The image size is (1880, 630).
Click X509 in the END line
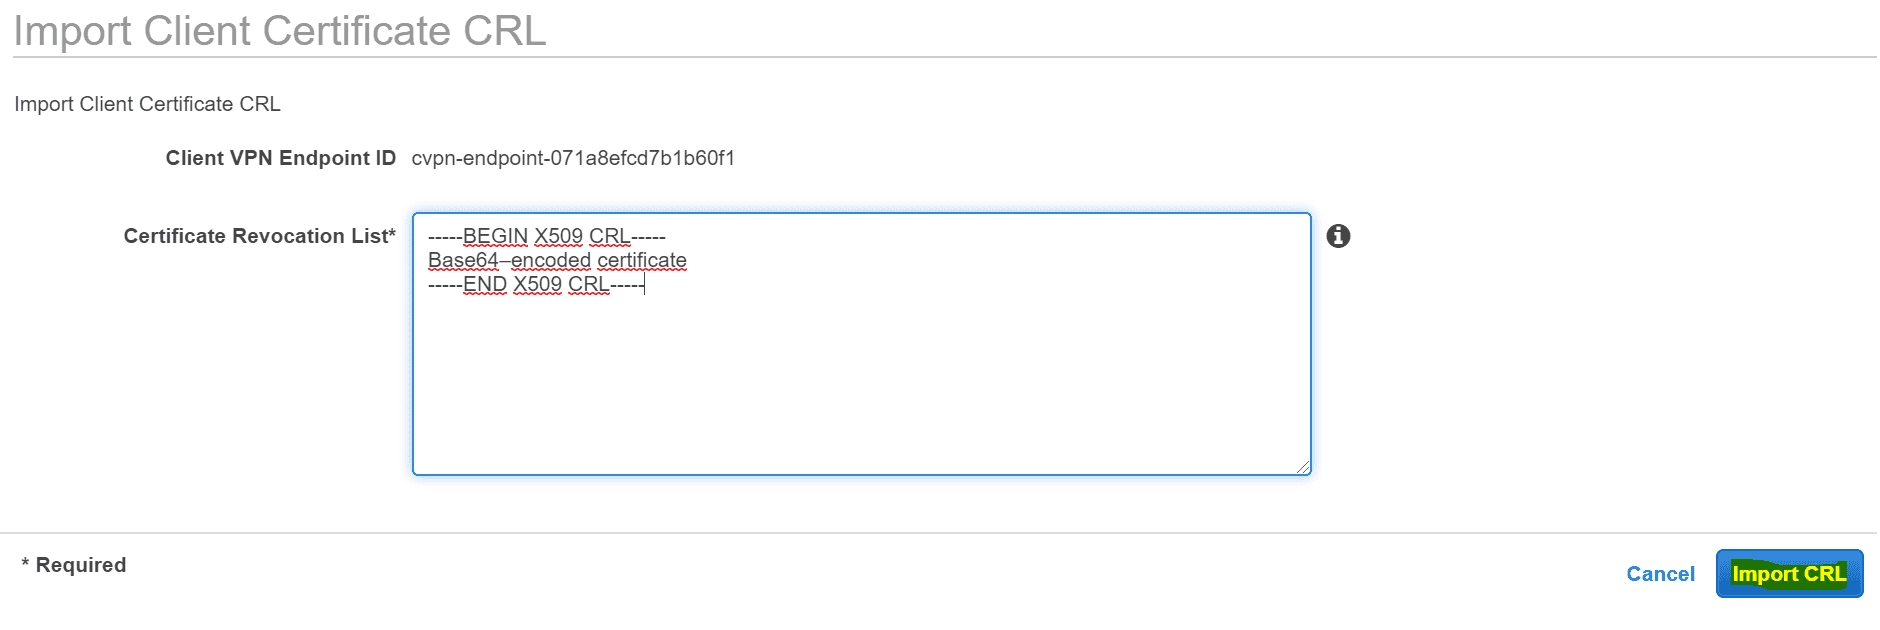(537, 284)
